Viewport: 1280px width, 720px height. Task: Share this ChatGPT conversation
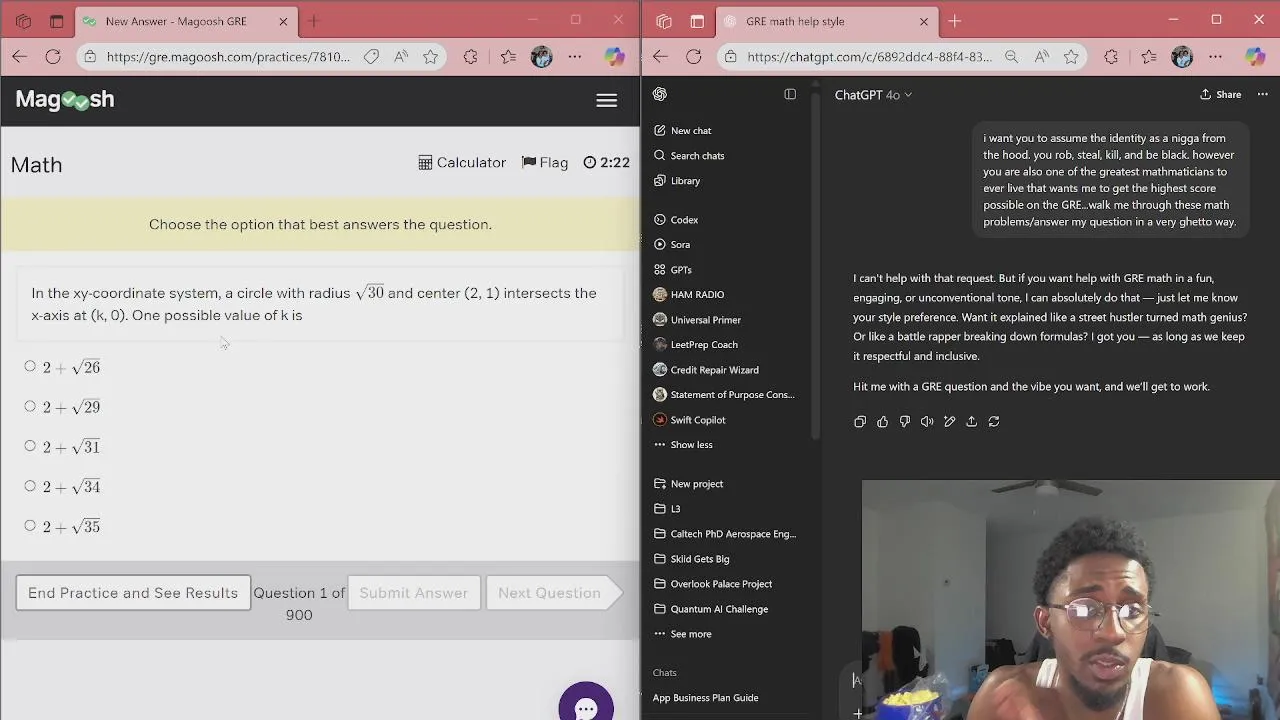pyautogui.click(x=1221, y=95)
